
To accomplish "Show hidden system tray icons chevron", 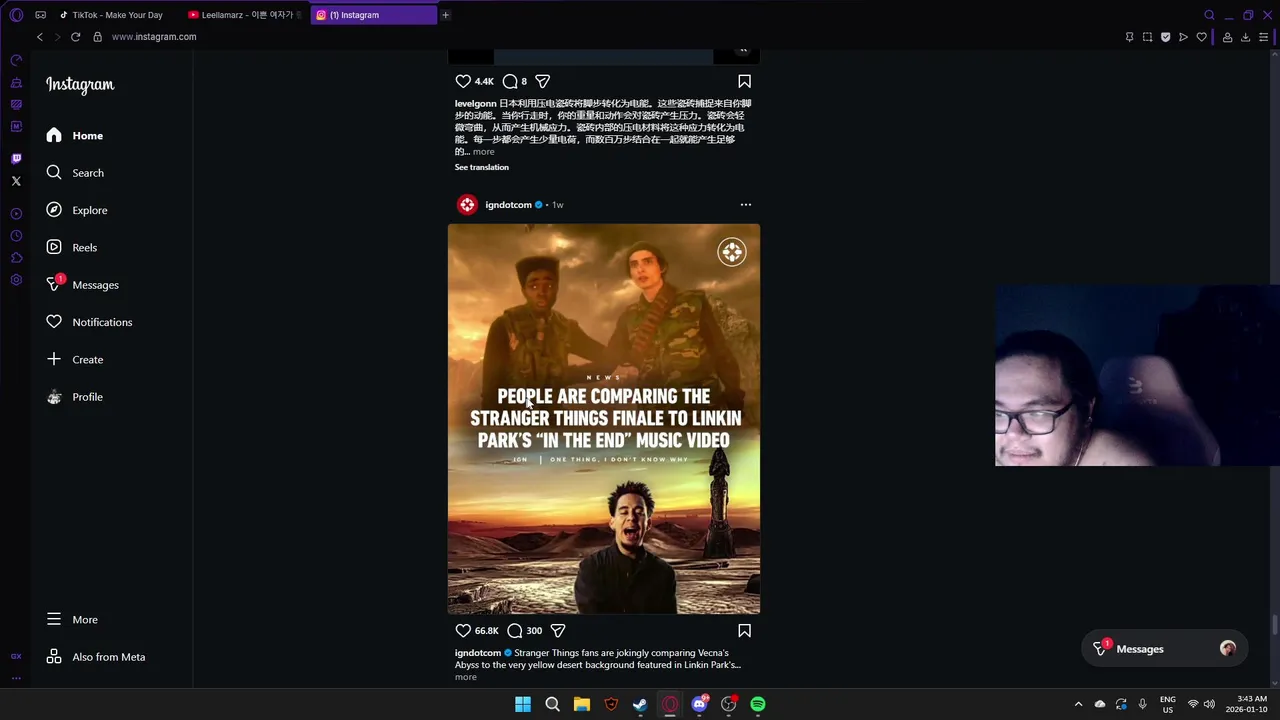I will [x=1078, y=704].
